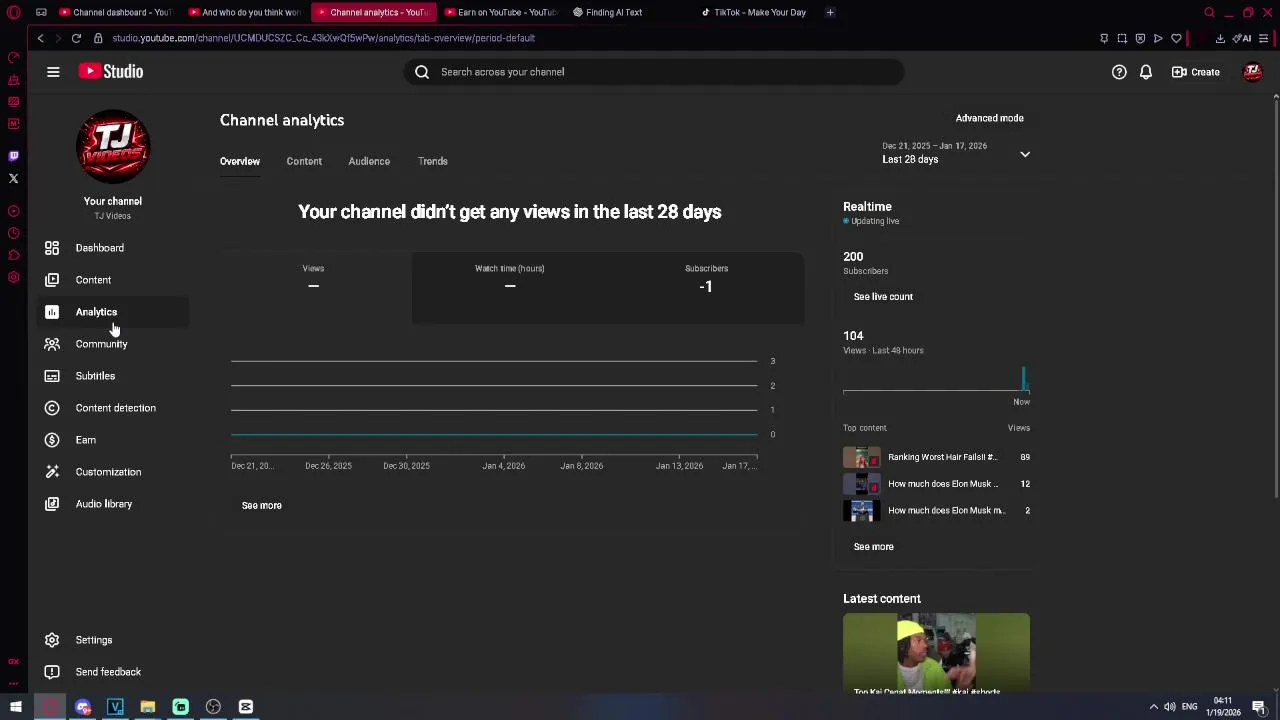The height and width of the screenshot is (720, 1280).
Task: Click the browser tab search magnifier
Action: [1209, 12]
